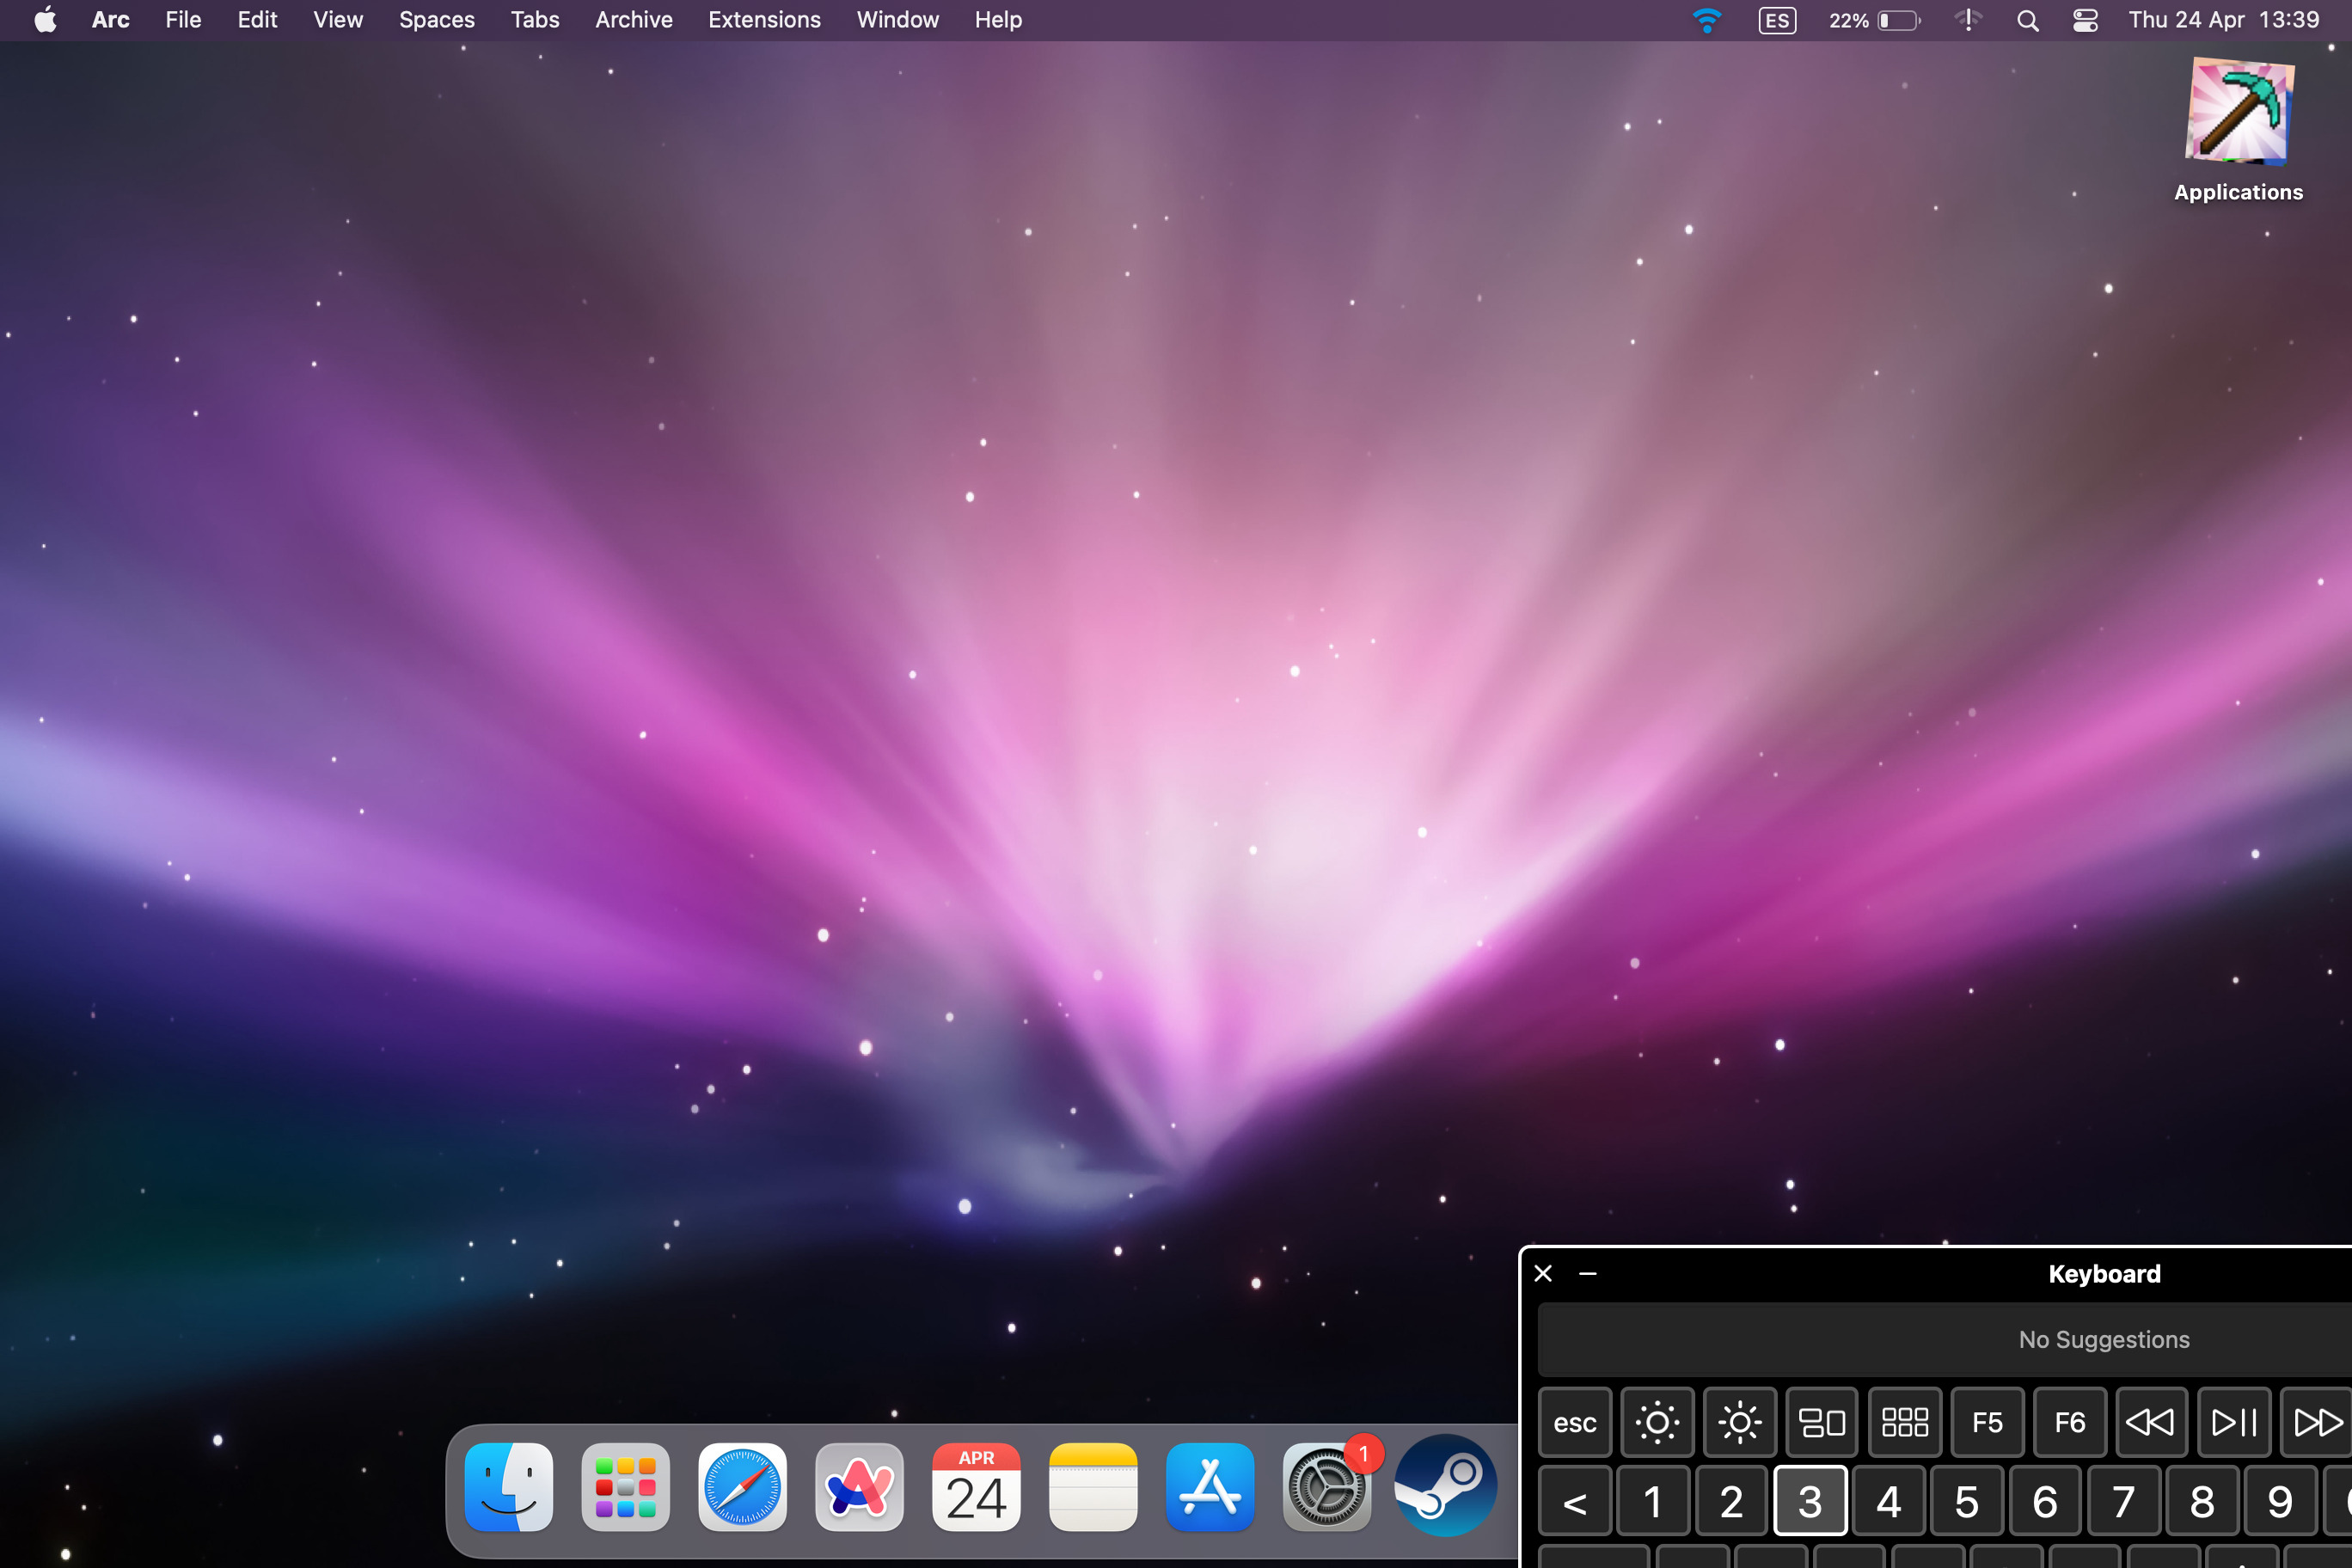Image resolution: width=2352 pixels, height=1568 pixels.
Task: Open Safari browser in dock
Action: click(742, 1487)
